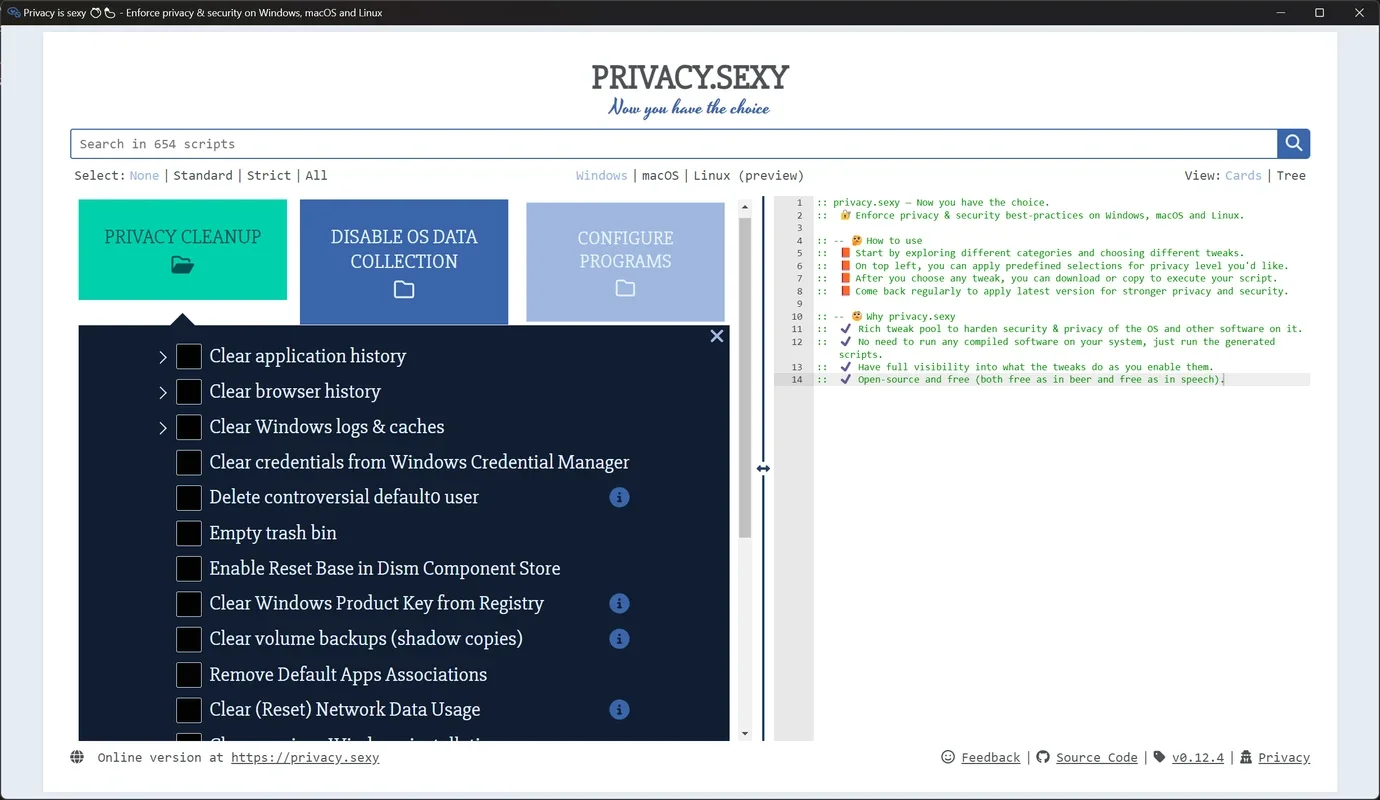Open the Configure Programs folder icon
The height and width of the screenshot is (800, 1380).
(x=625, y=288)
